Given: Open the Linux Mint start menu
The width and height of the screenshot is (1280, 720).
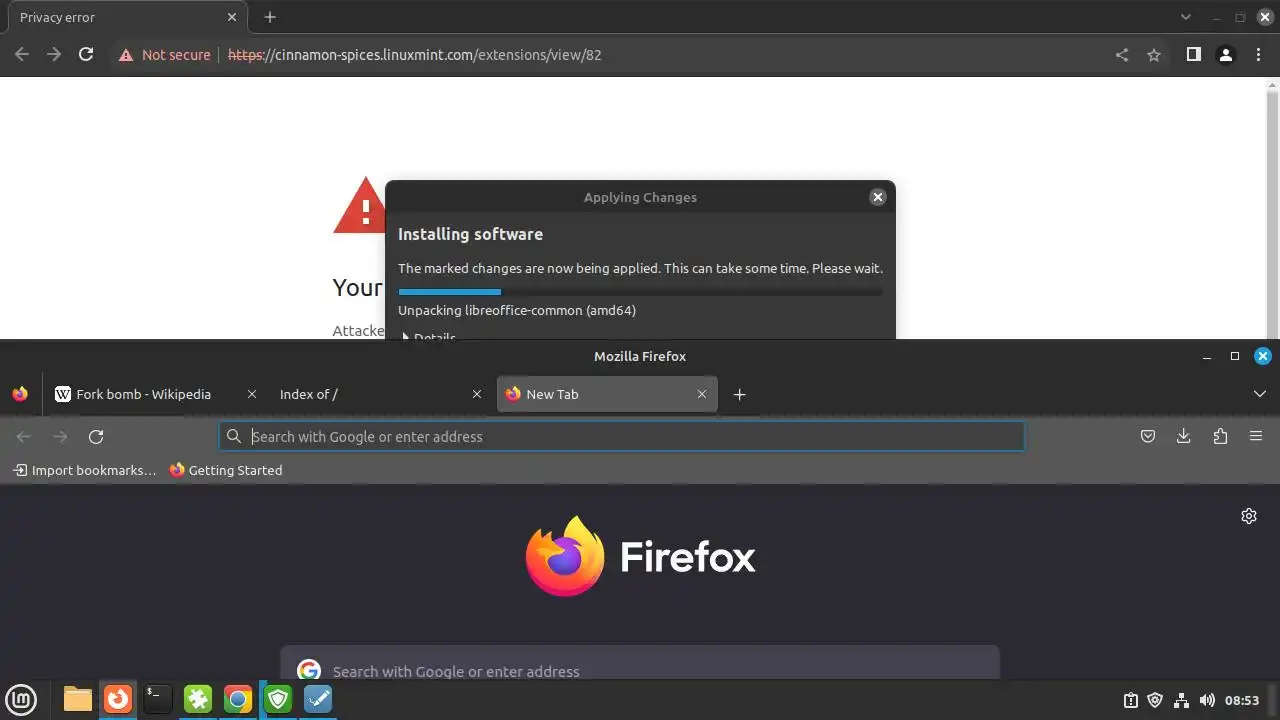Looking at the screenshot, I should coord(21,699).
